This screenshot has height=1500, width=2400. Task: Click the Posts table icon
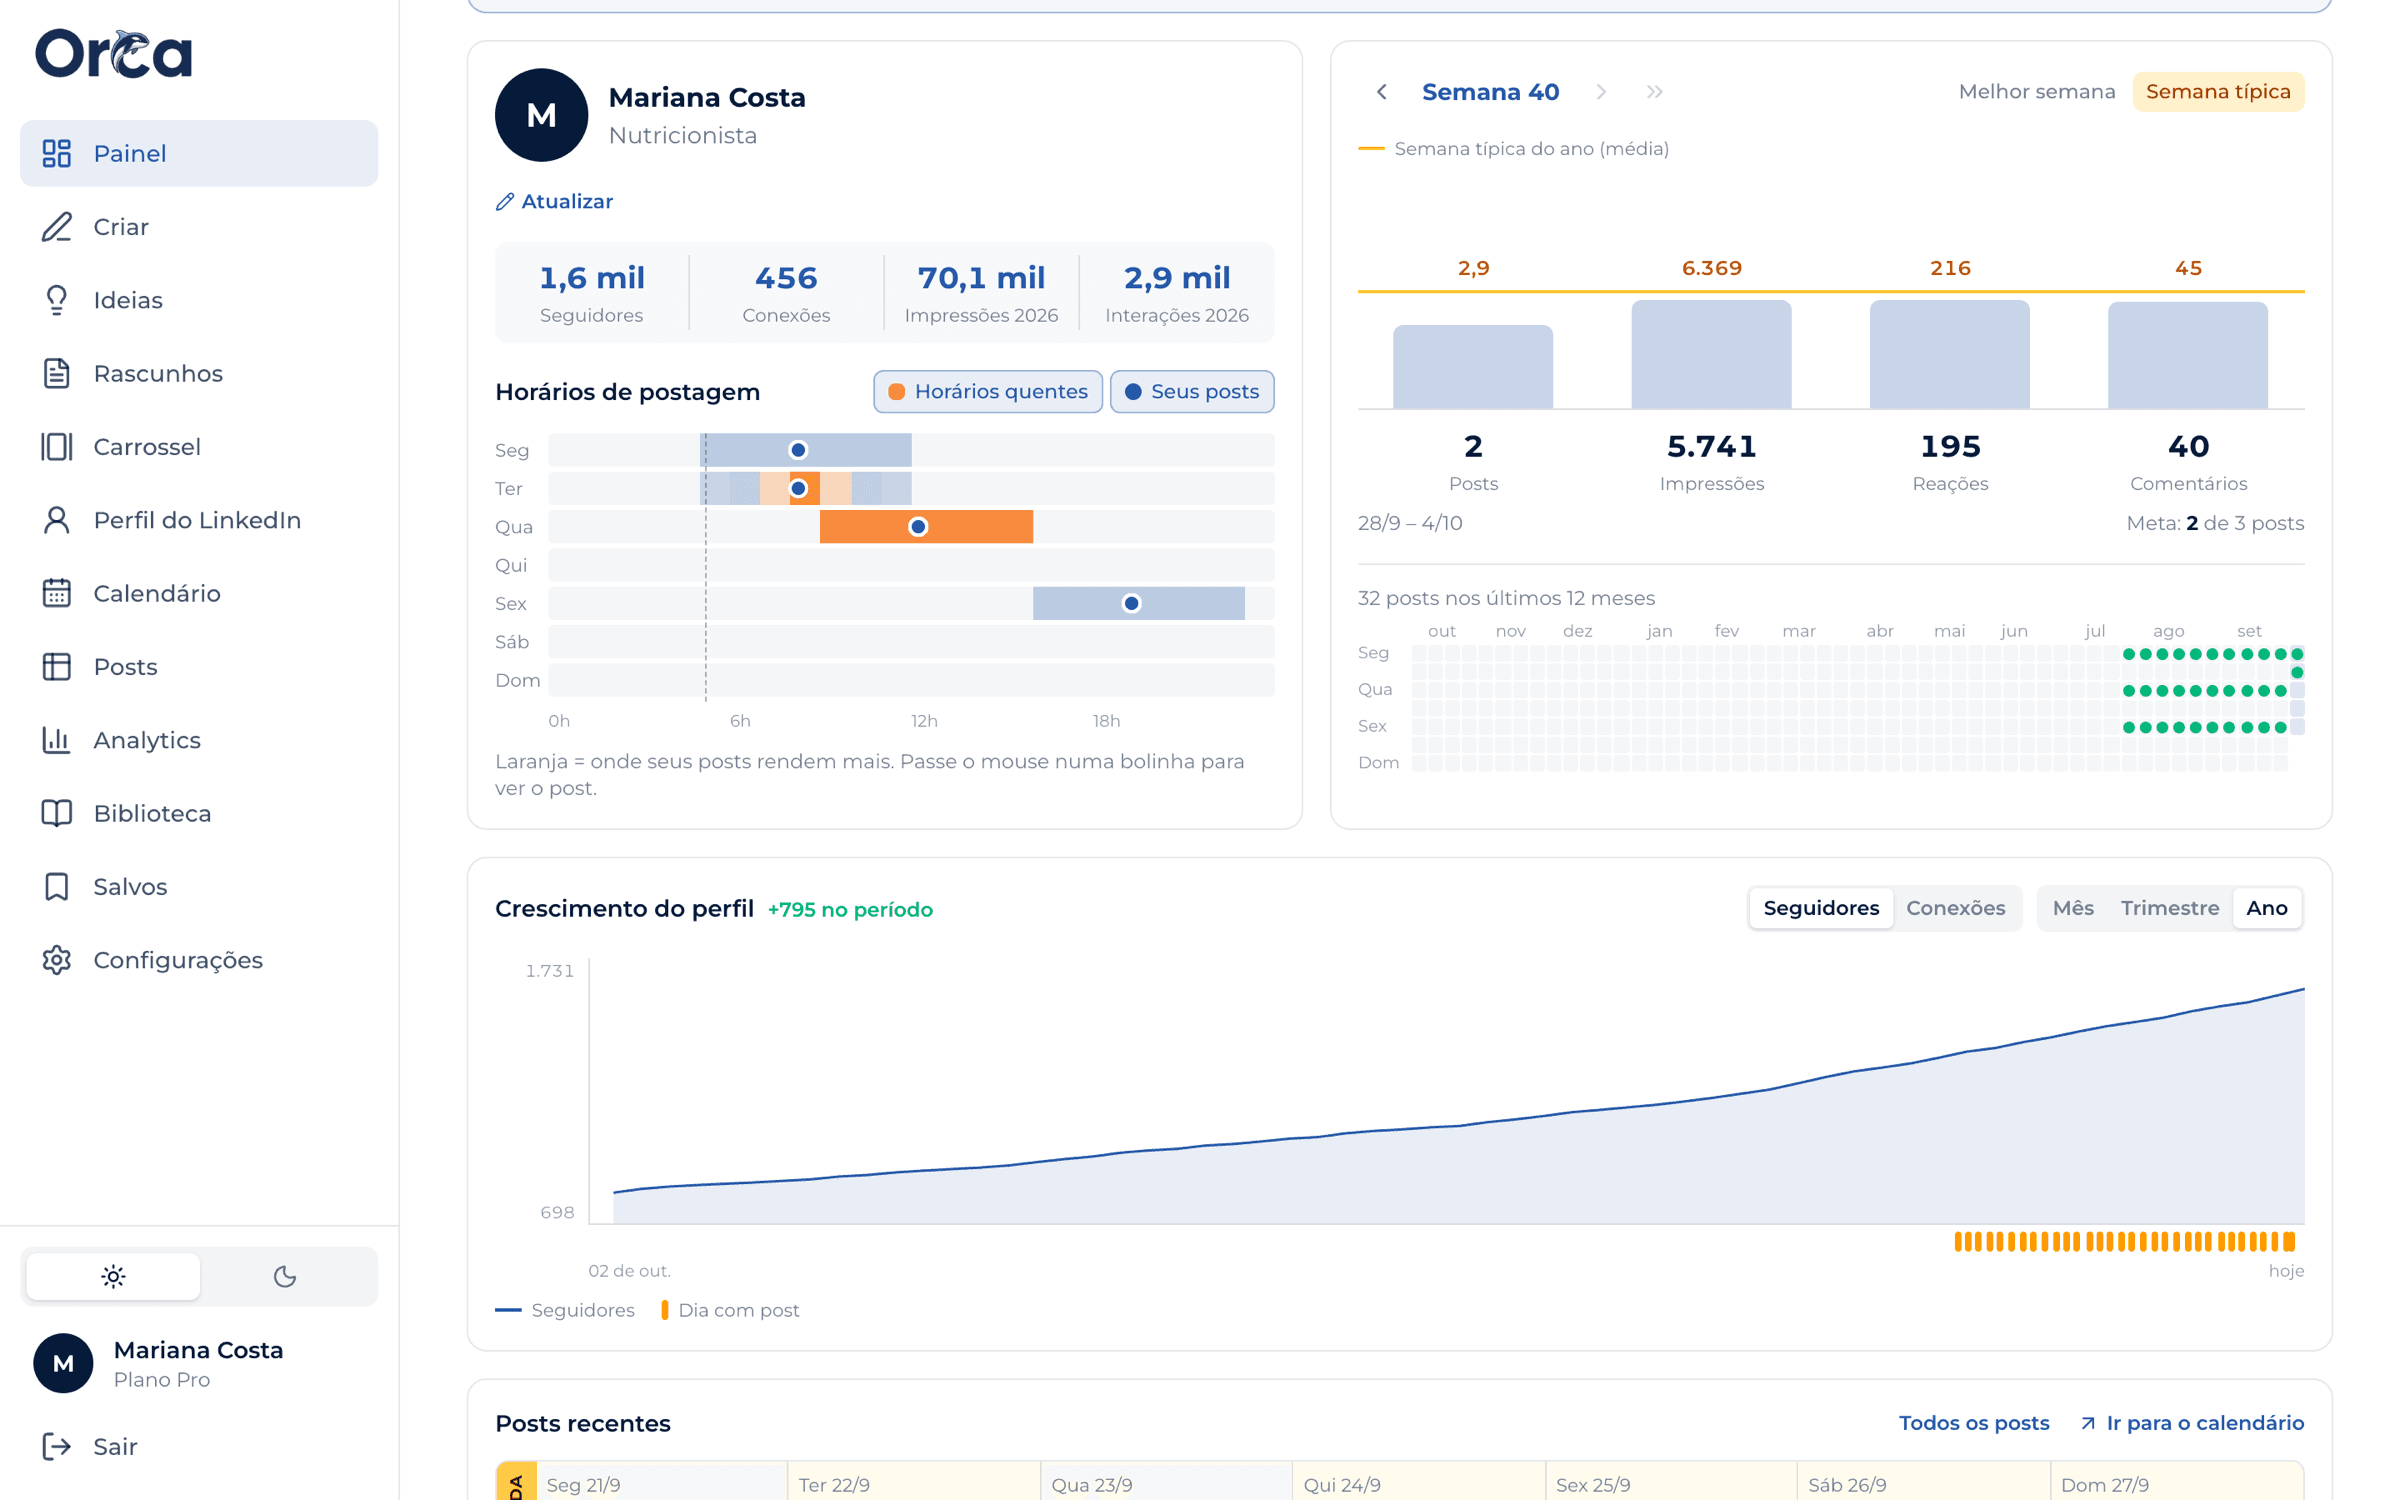tap(56, 667)
